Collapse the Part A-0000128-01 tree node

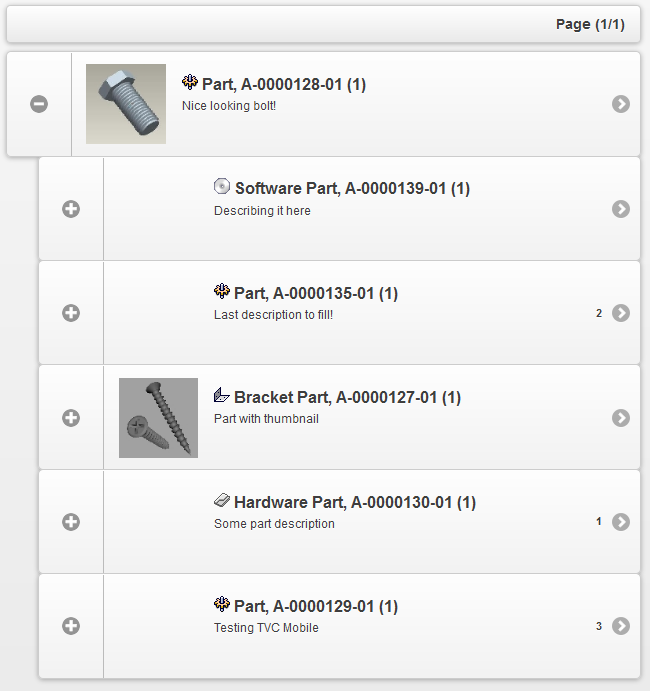[39, 104]
